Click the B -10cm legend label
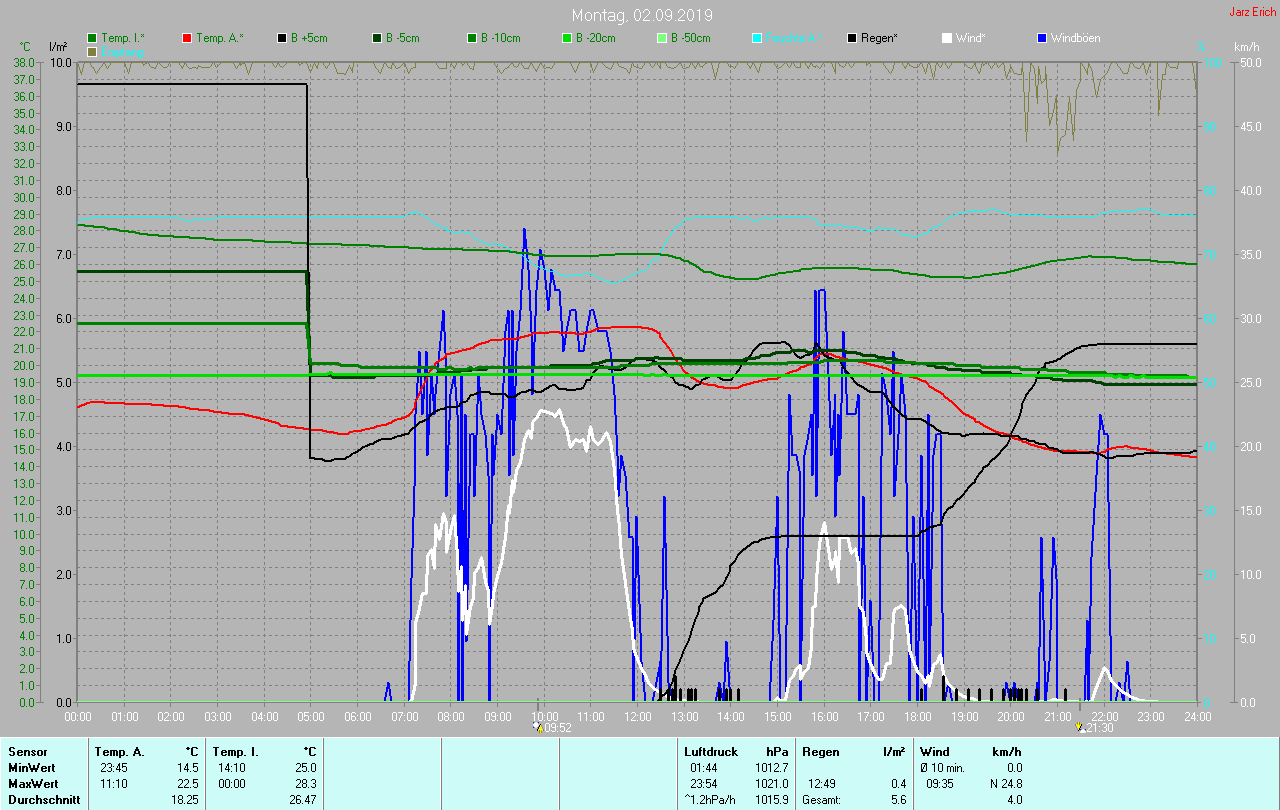The width and height of the screenshot is (1280, 810). [500, 38]
